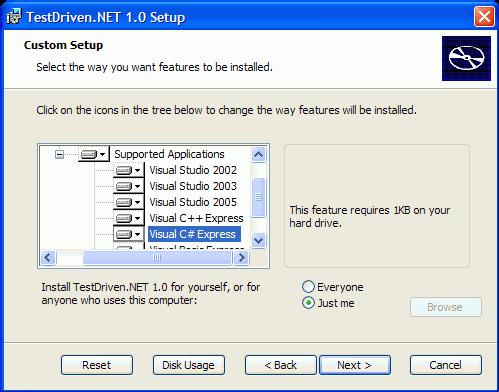499x392 pixels.
Task: Select the Visual Studio 2005 tree item
Action: pos(193,202)
